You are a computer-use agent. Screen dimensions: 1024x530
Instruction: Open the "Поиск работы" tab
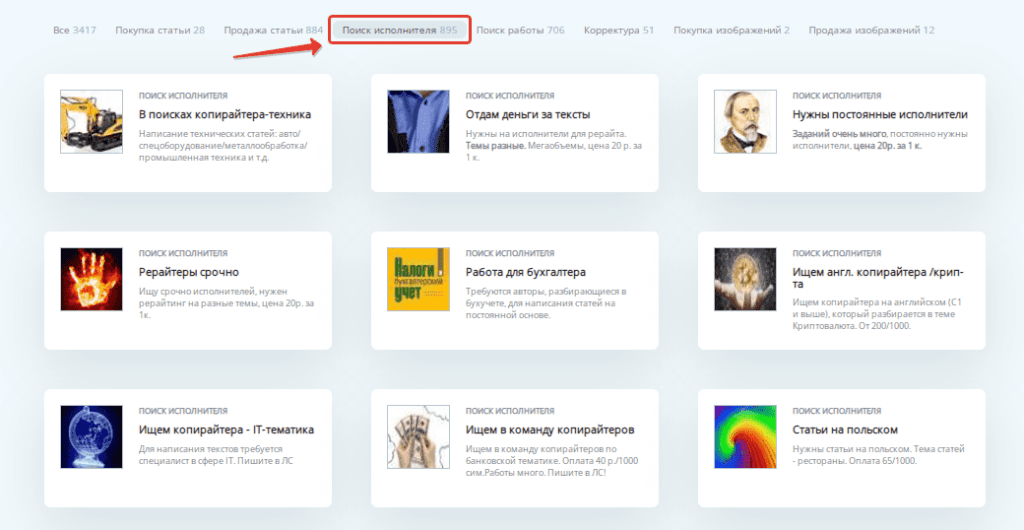click(520, 30)
